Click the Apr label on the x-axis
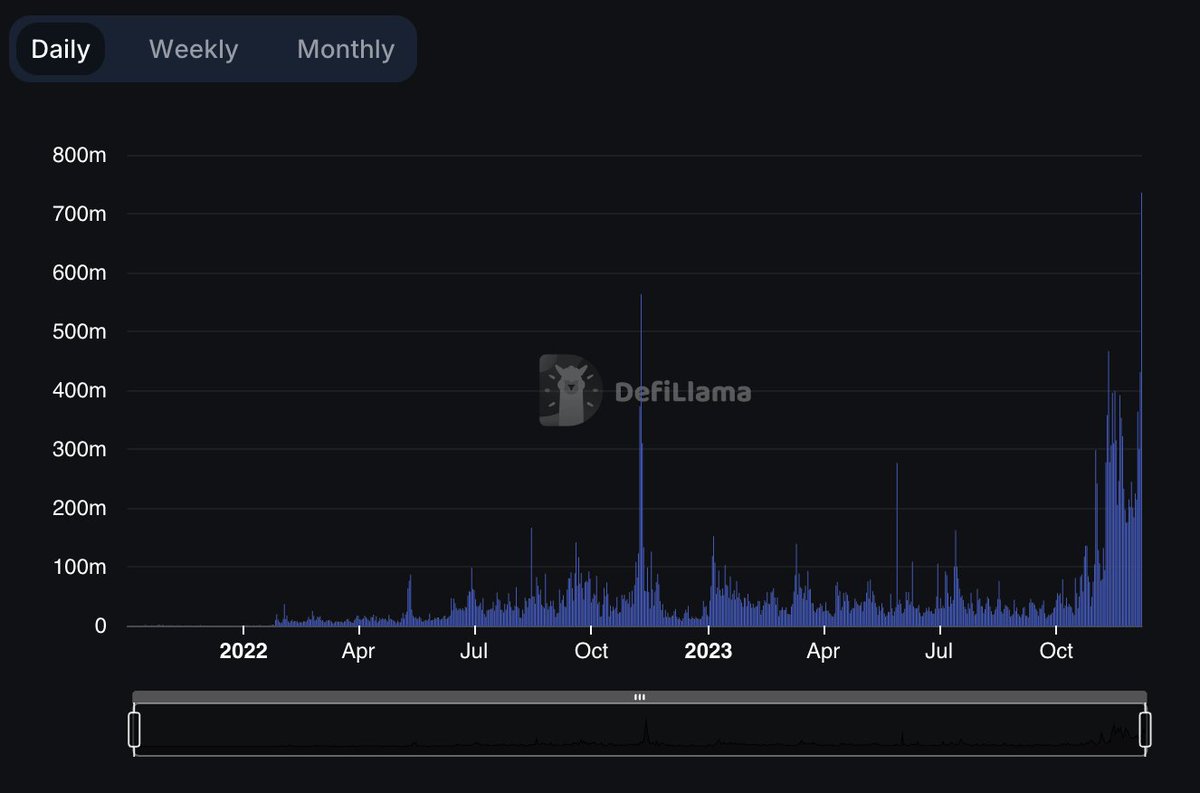This screenshot has height=793, width=1200. coord(358,651)
